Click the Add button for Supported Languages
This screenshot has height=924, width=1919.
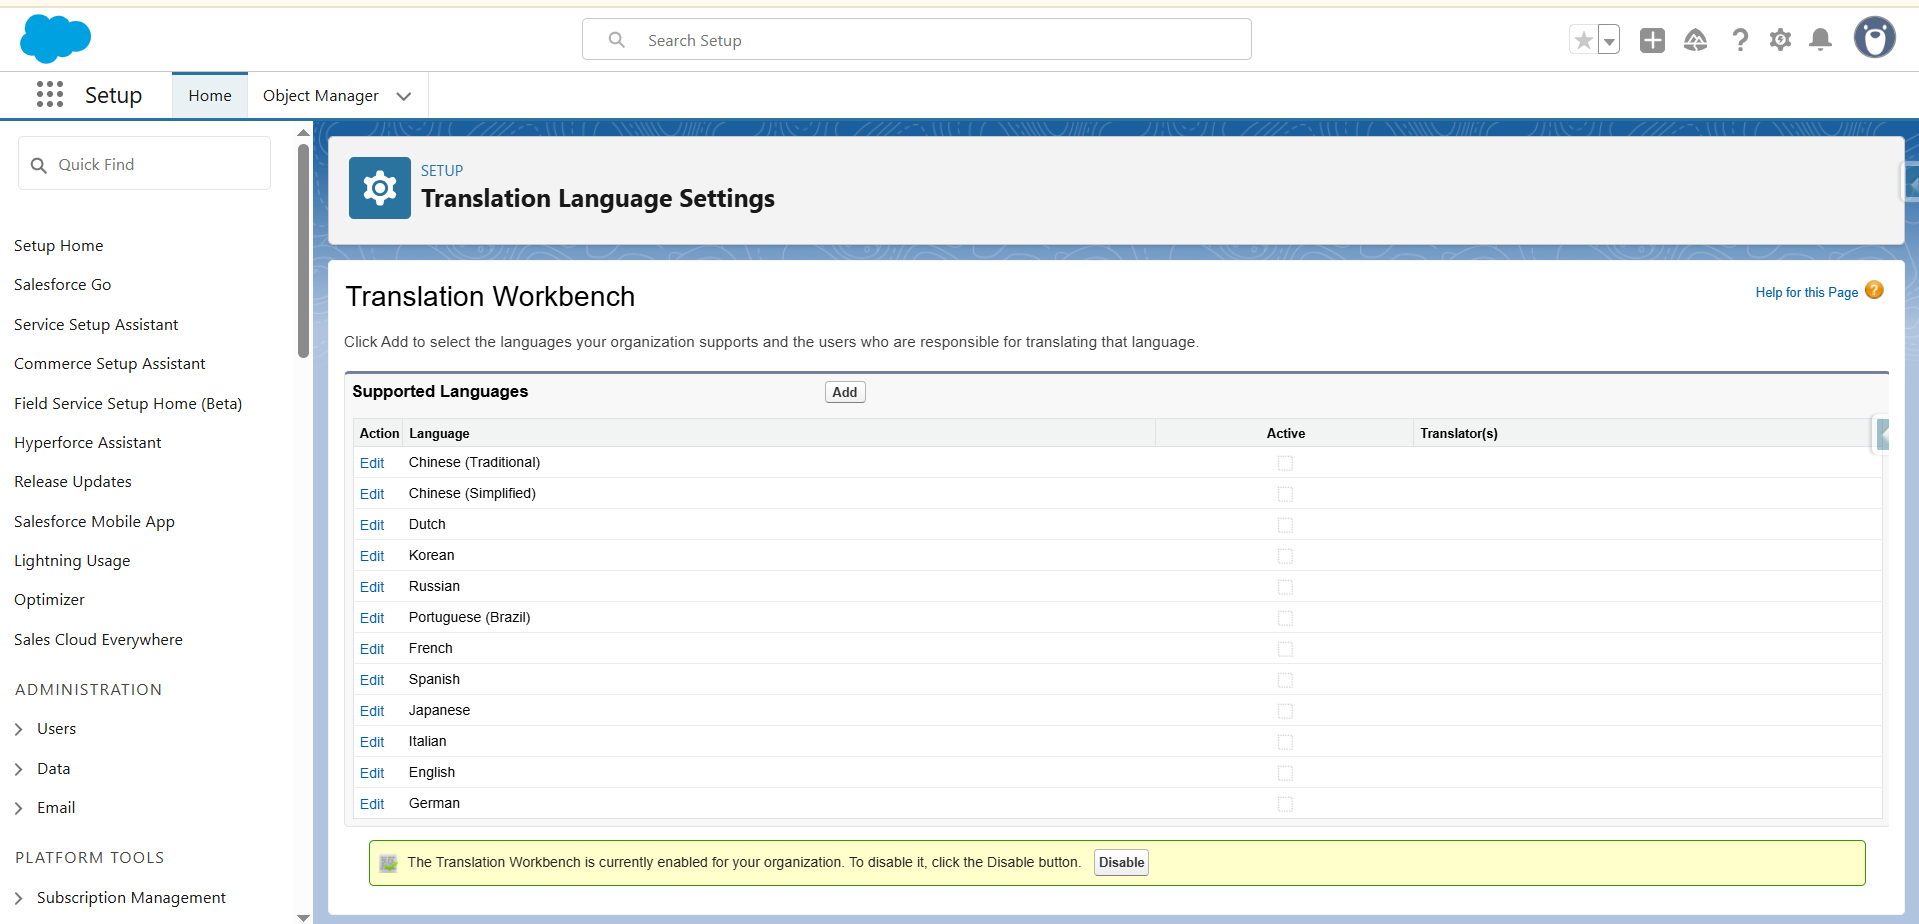pyautogui.click(x=845, y=392)
